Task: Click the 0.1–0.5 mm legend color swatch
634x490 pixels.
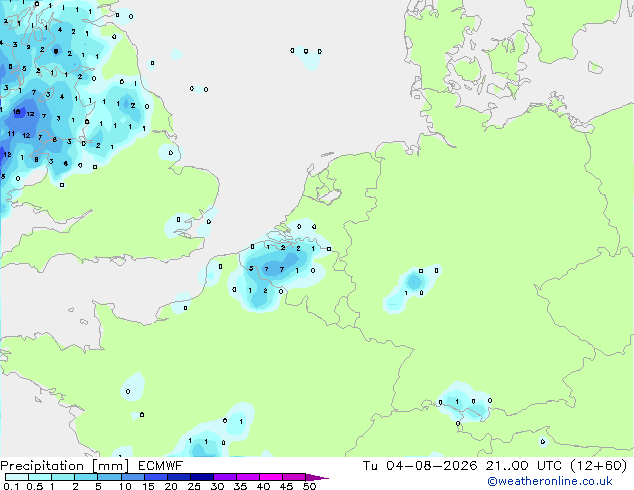Action: (17, 477)
